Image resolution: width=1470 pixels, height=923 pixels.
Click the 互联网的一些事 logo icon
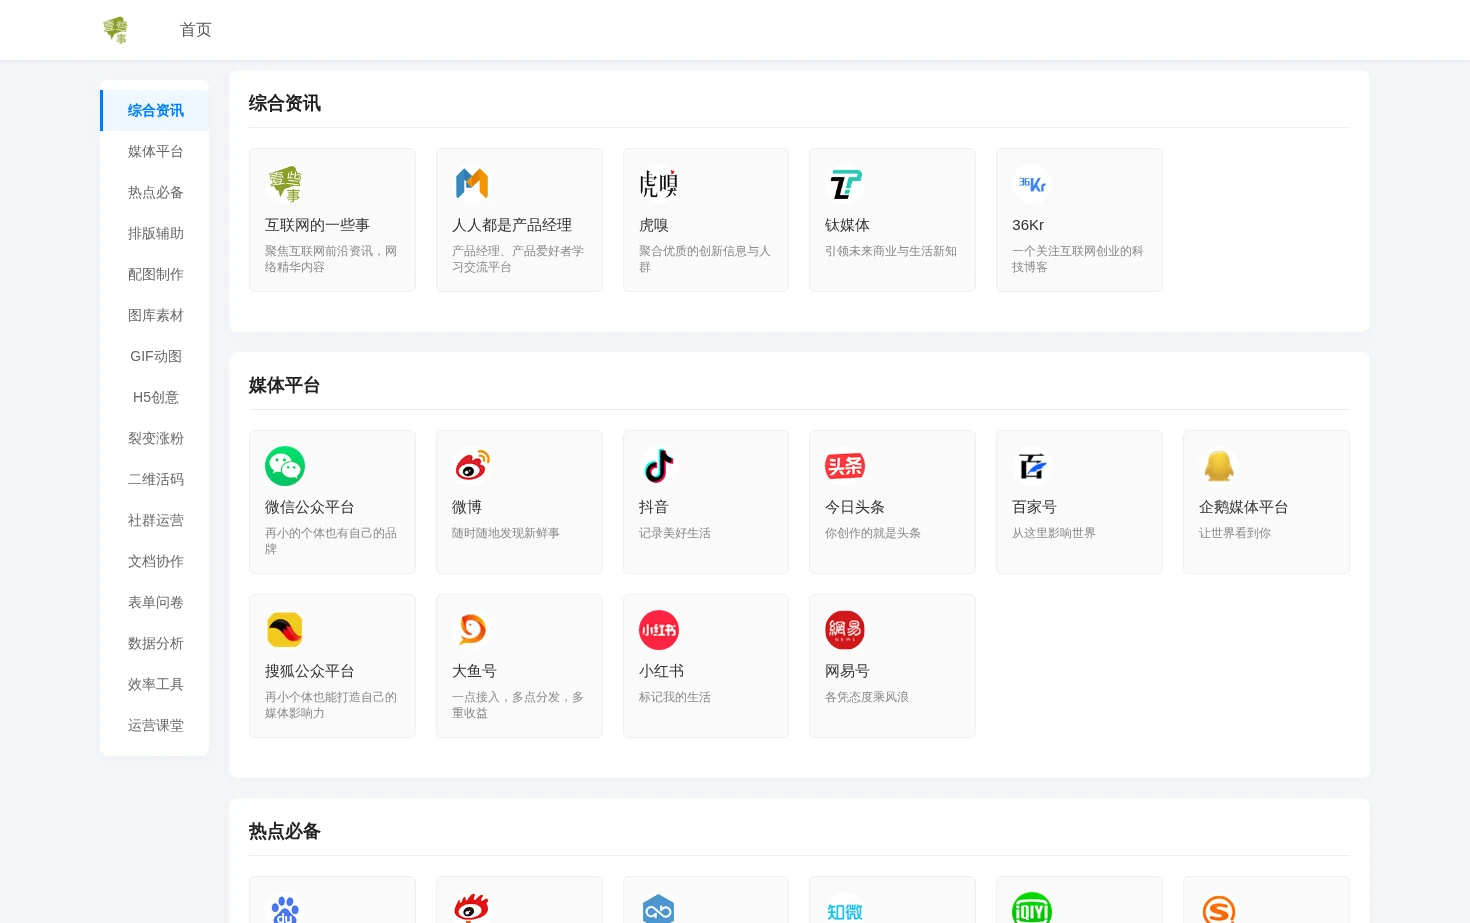(x=285, y=184)
